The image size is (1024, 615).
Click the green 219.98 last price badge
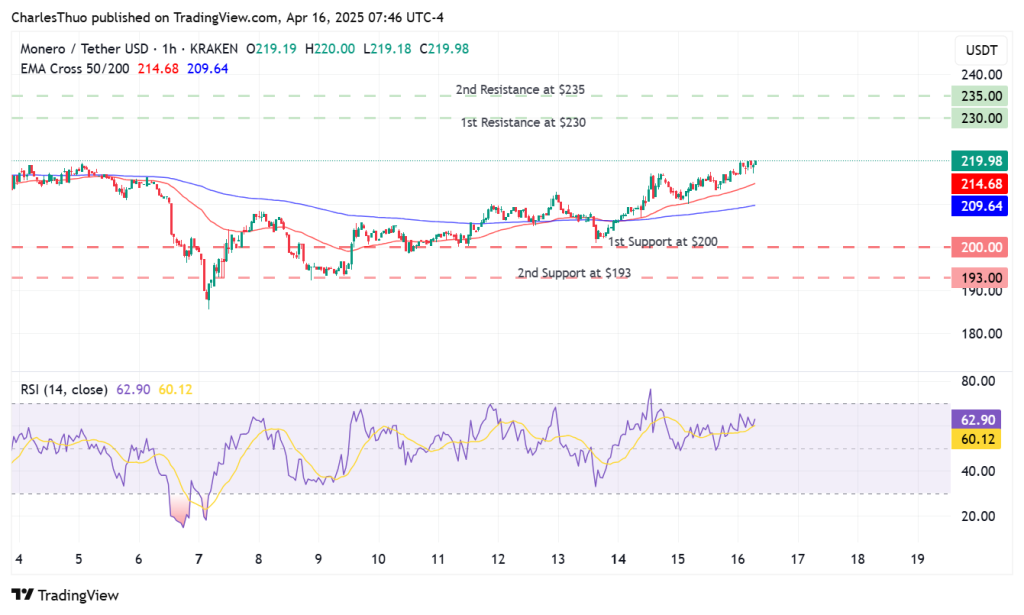point(978,160)
